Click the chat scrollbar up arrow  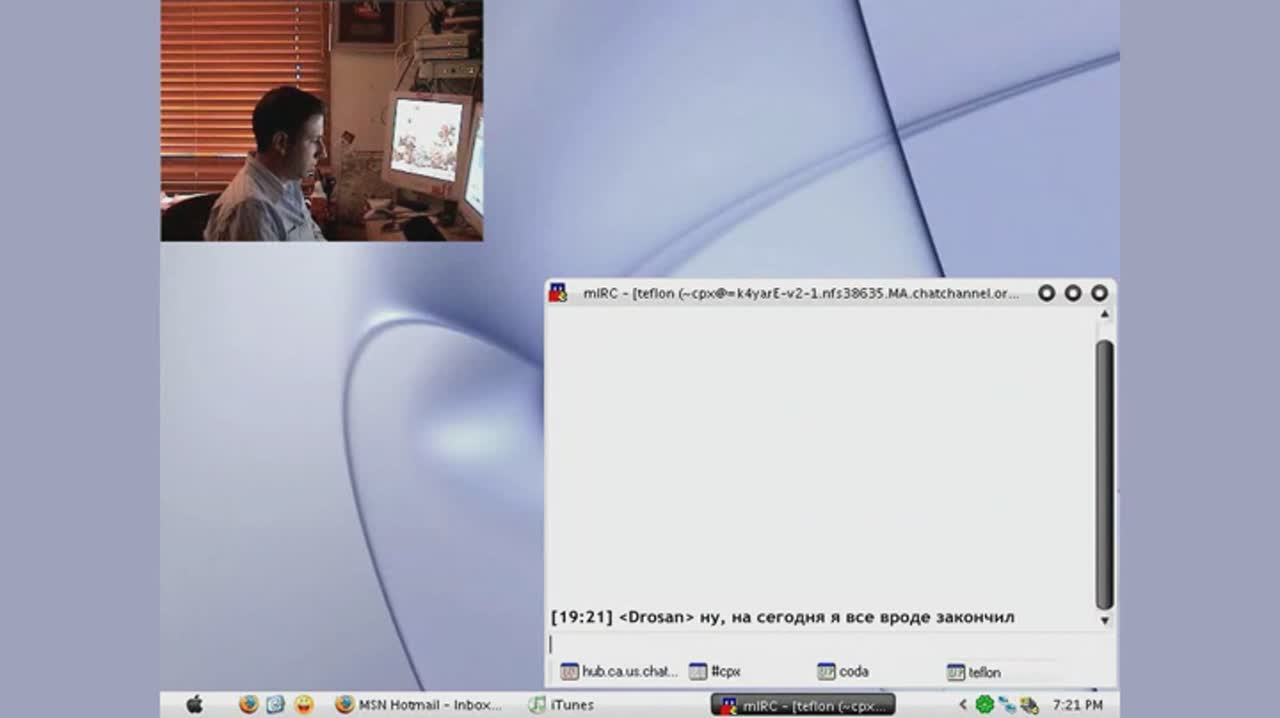point(1105,314)
